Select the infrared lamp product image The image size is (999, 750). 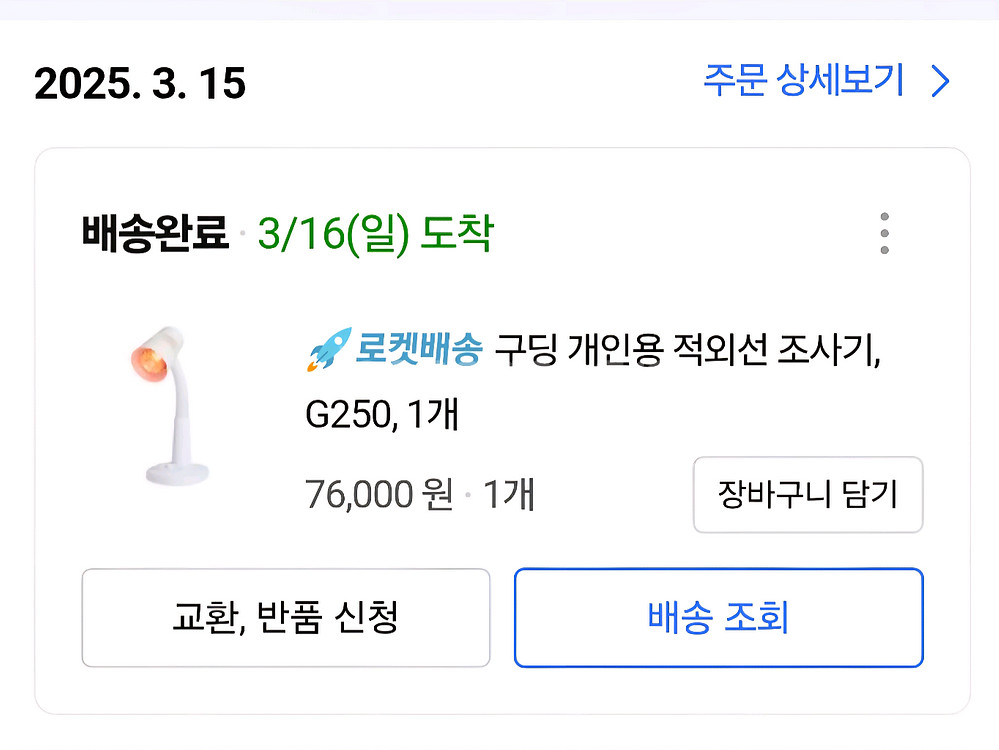click(168, 395)
